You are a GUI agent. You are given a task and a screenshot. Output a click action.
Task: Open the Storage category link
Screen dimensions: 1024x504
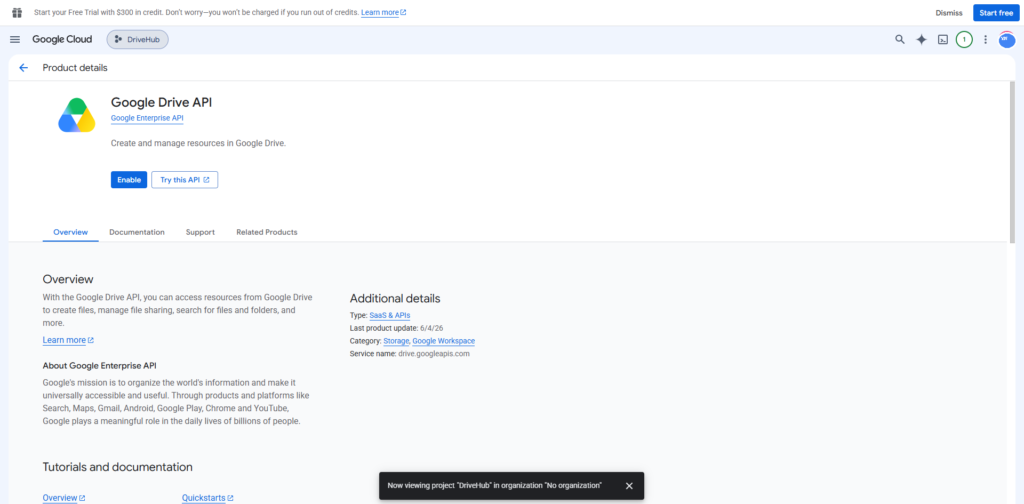coord(396,341)
